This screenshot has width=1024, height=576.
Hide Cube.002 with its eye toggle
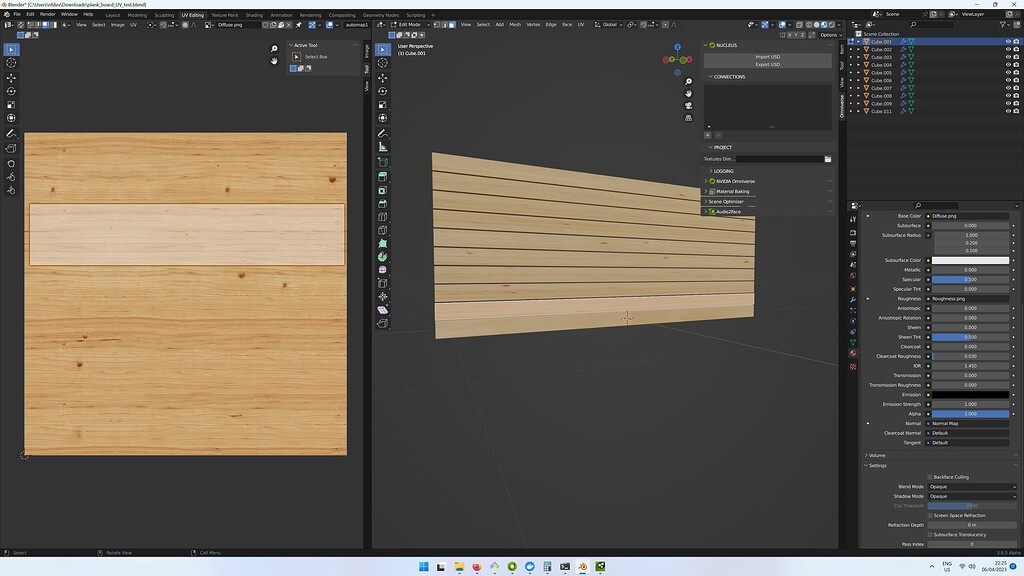(1009, 49)
